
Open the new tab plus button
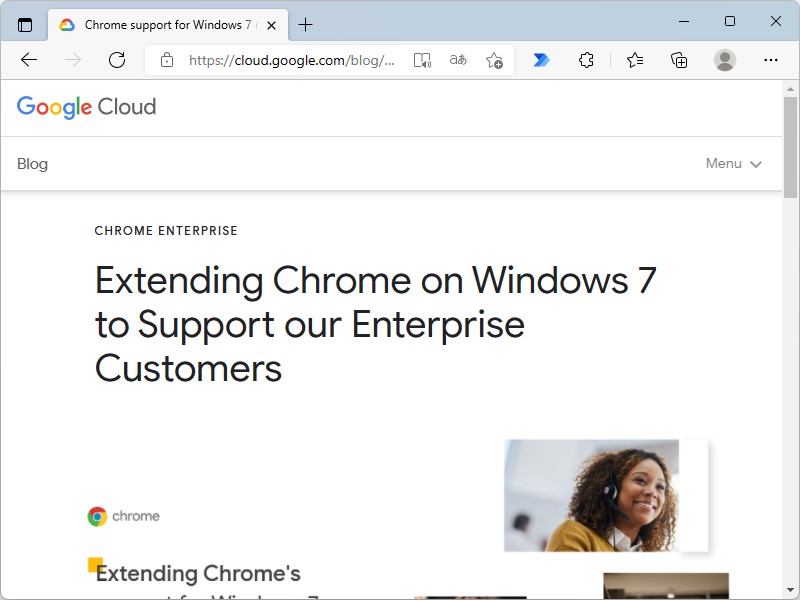(305, 24)
